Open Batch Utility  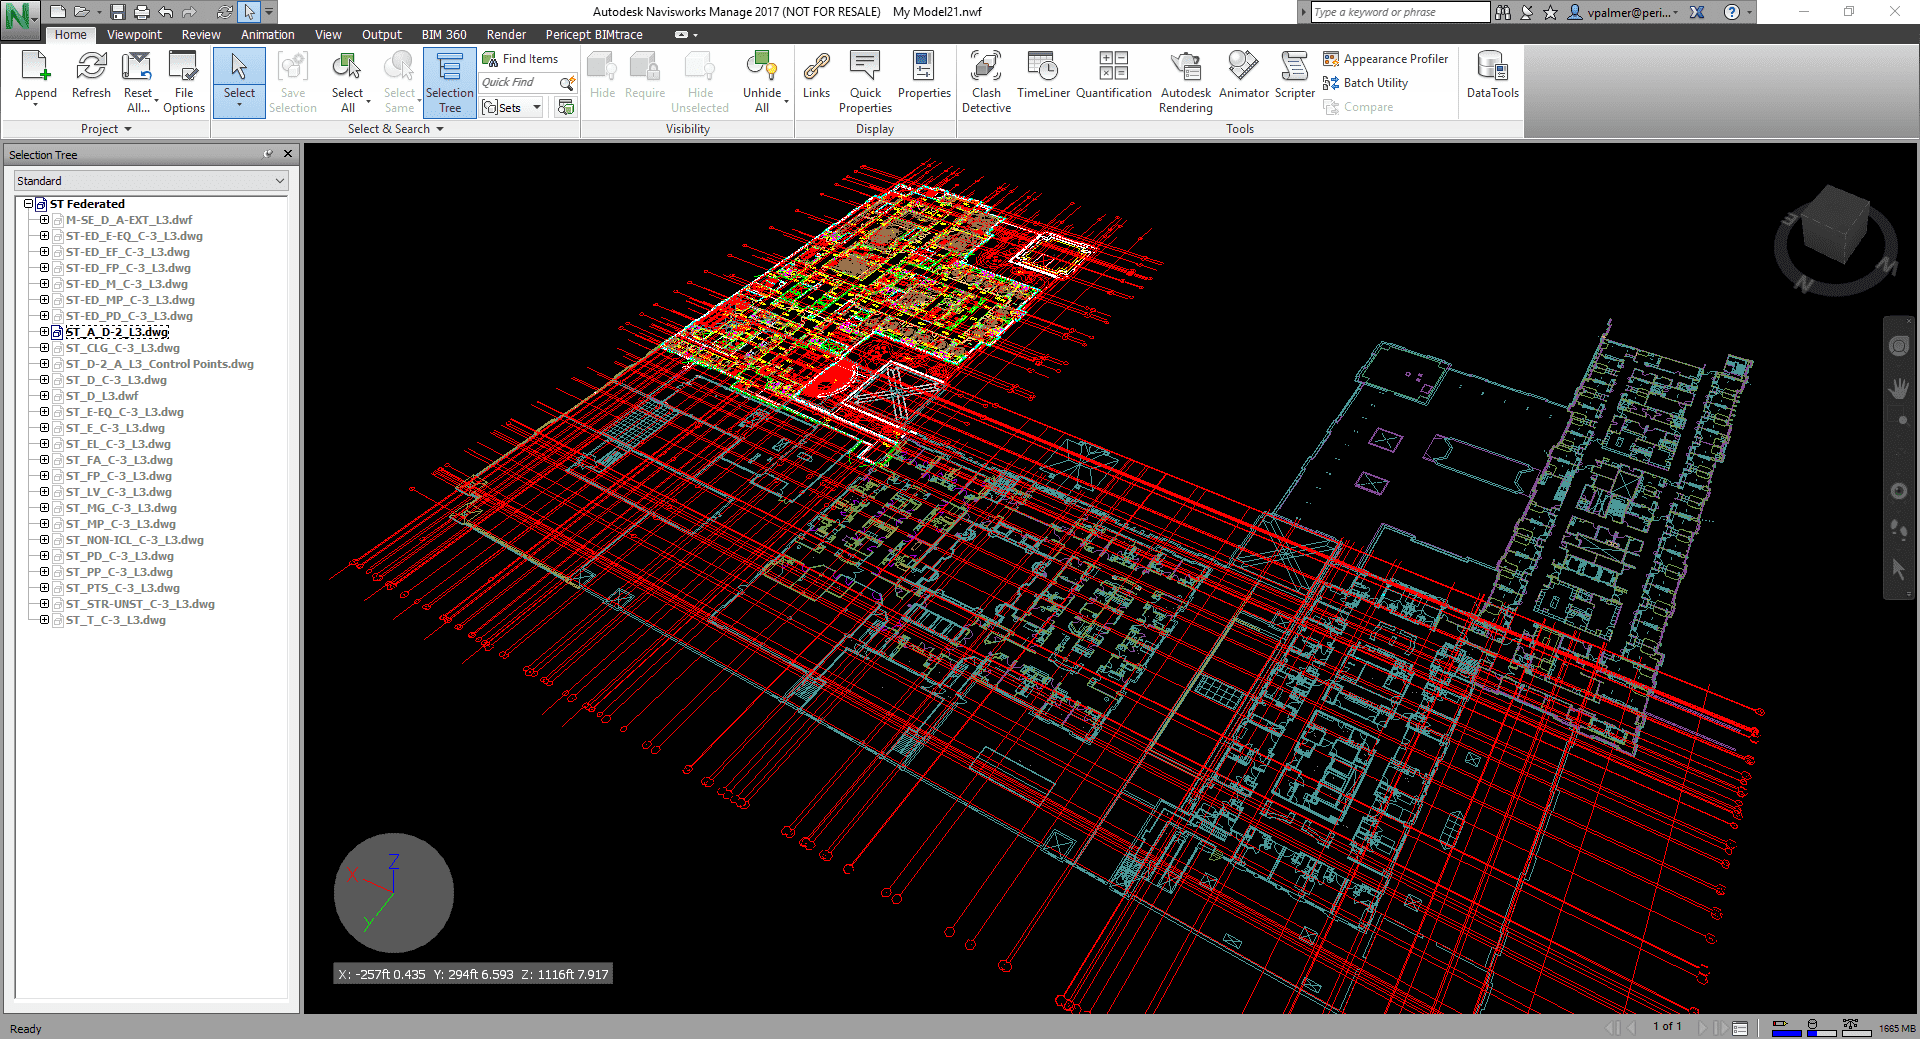[x=1366, y=83]
